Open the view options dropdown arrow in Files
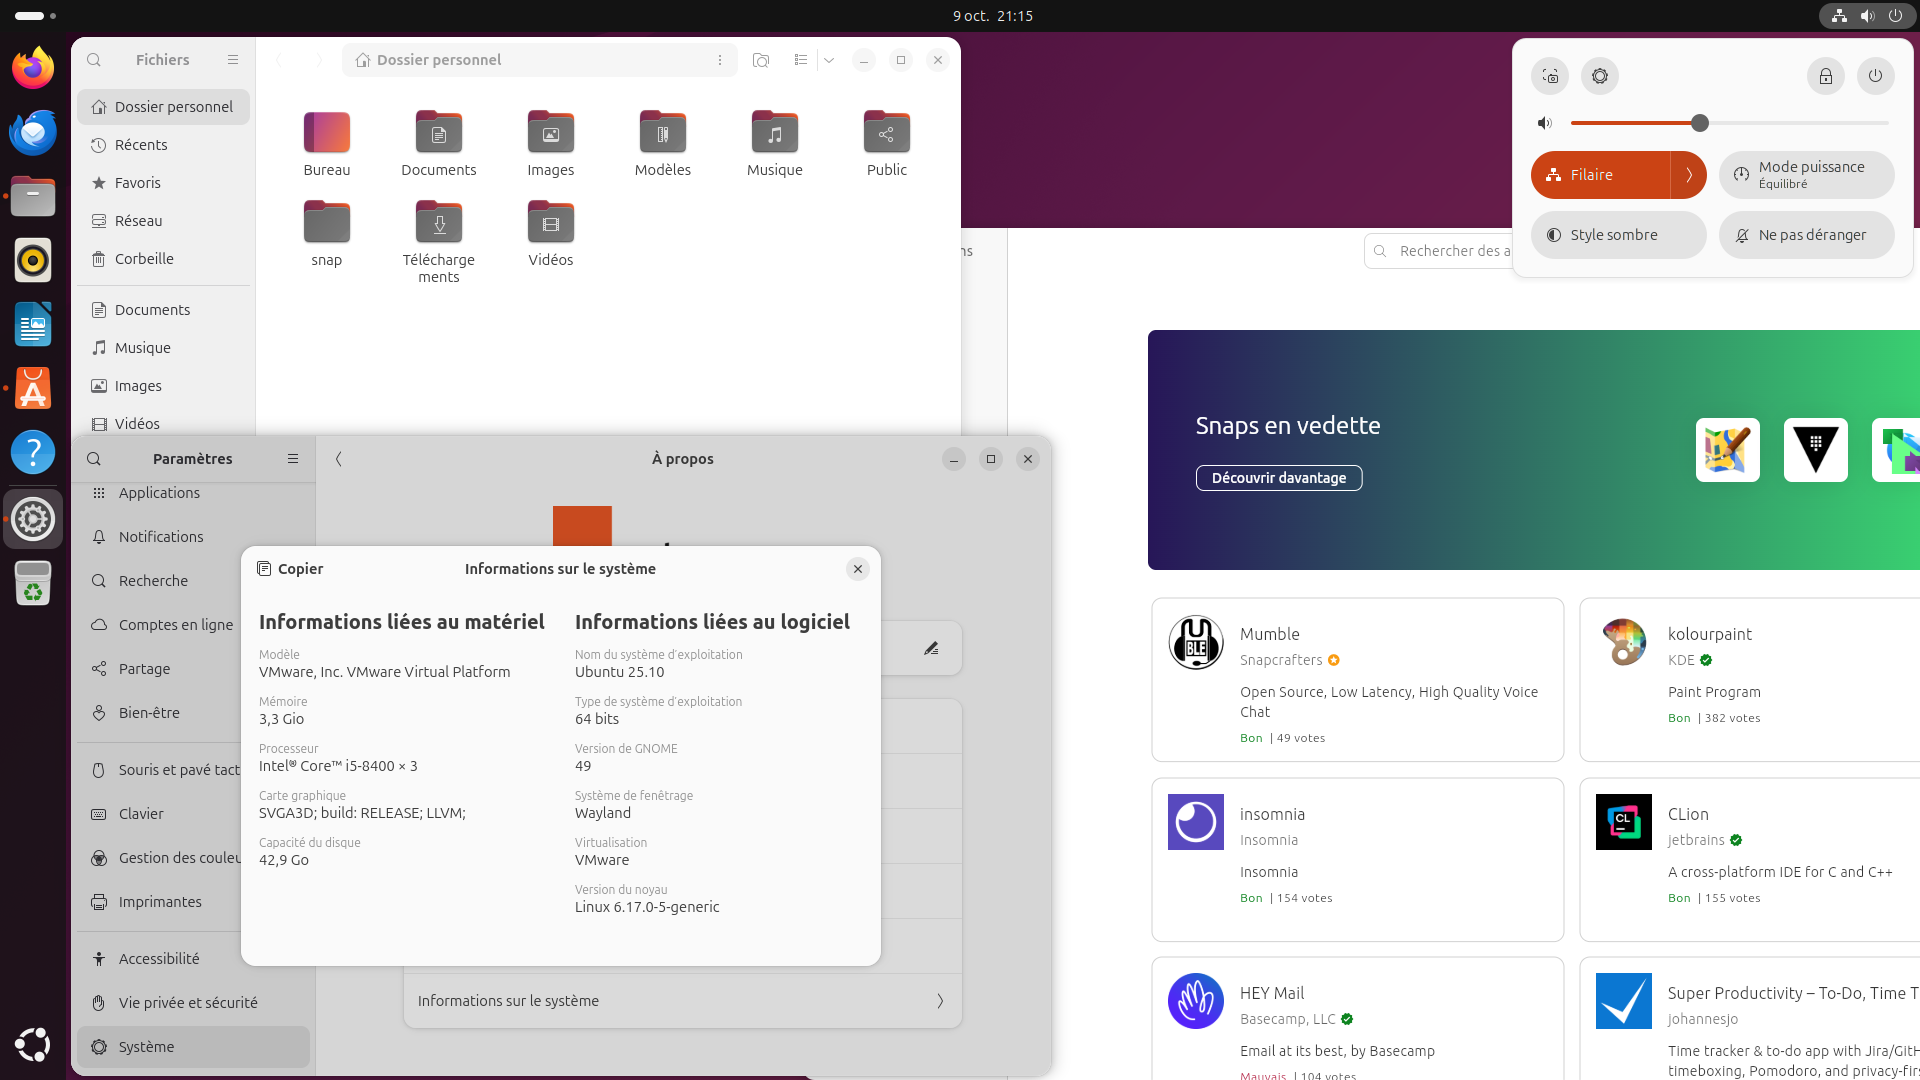 829,60
